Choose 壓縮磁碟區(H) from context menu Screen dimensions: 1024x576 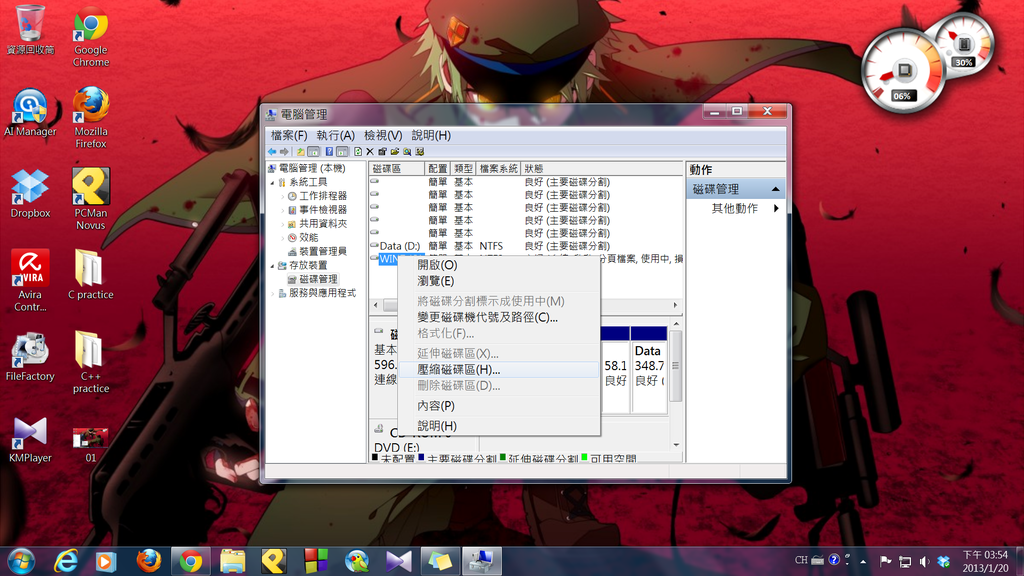tap(499, 370)
